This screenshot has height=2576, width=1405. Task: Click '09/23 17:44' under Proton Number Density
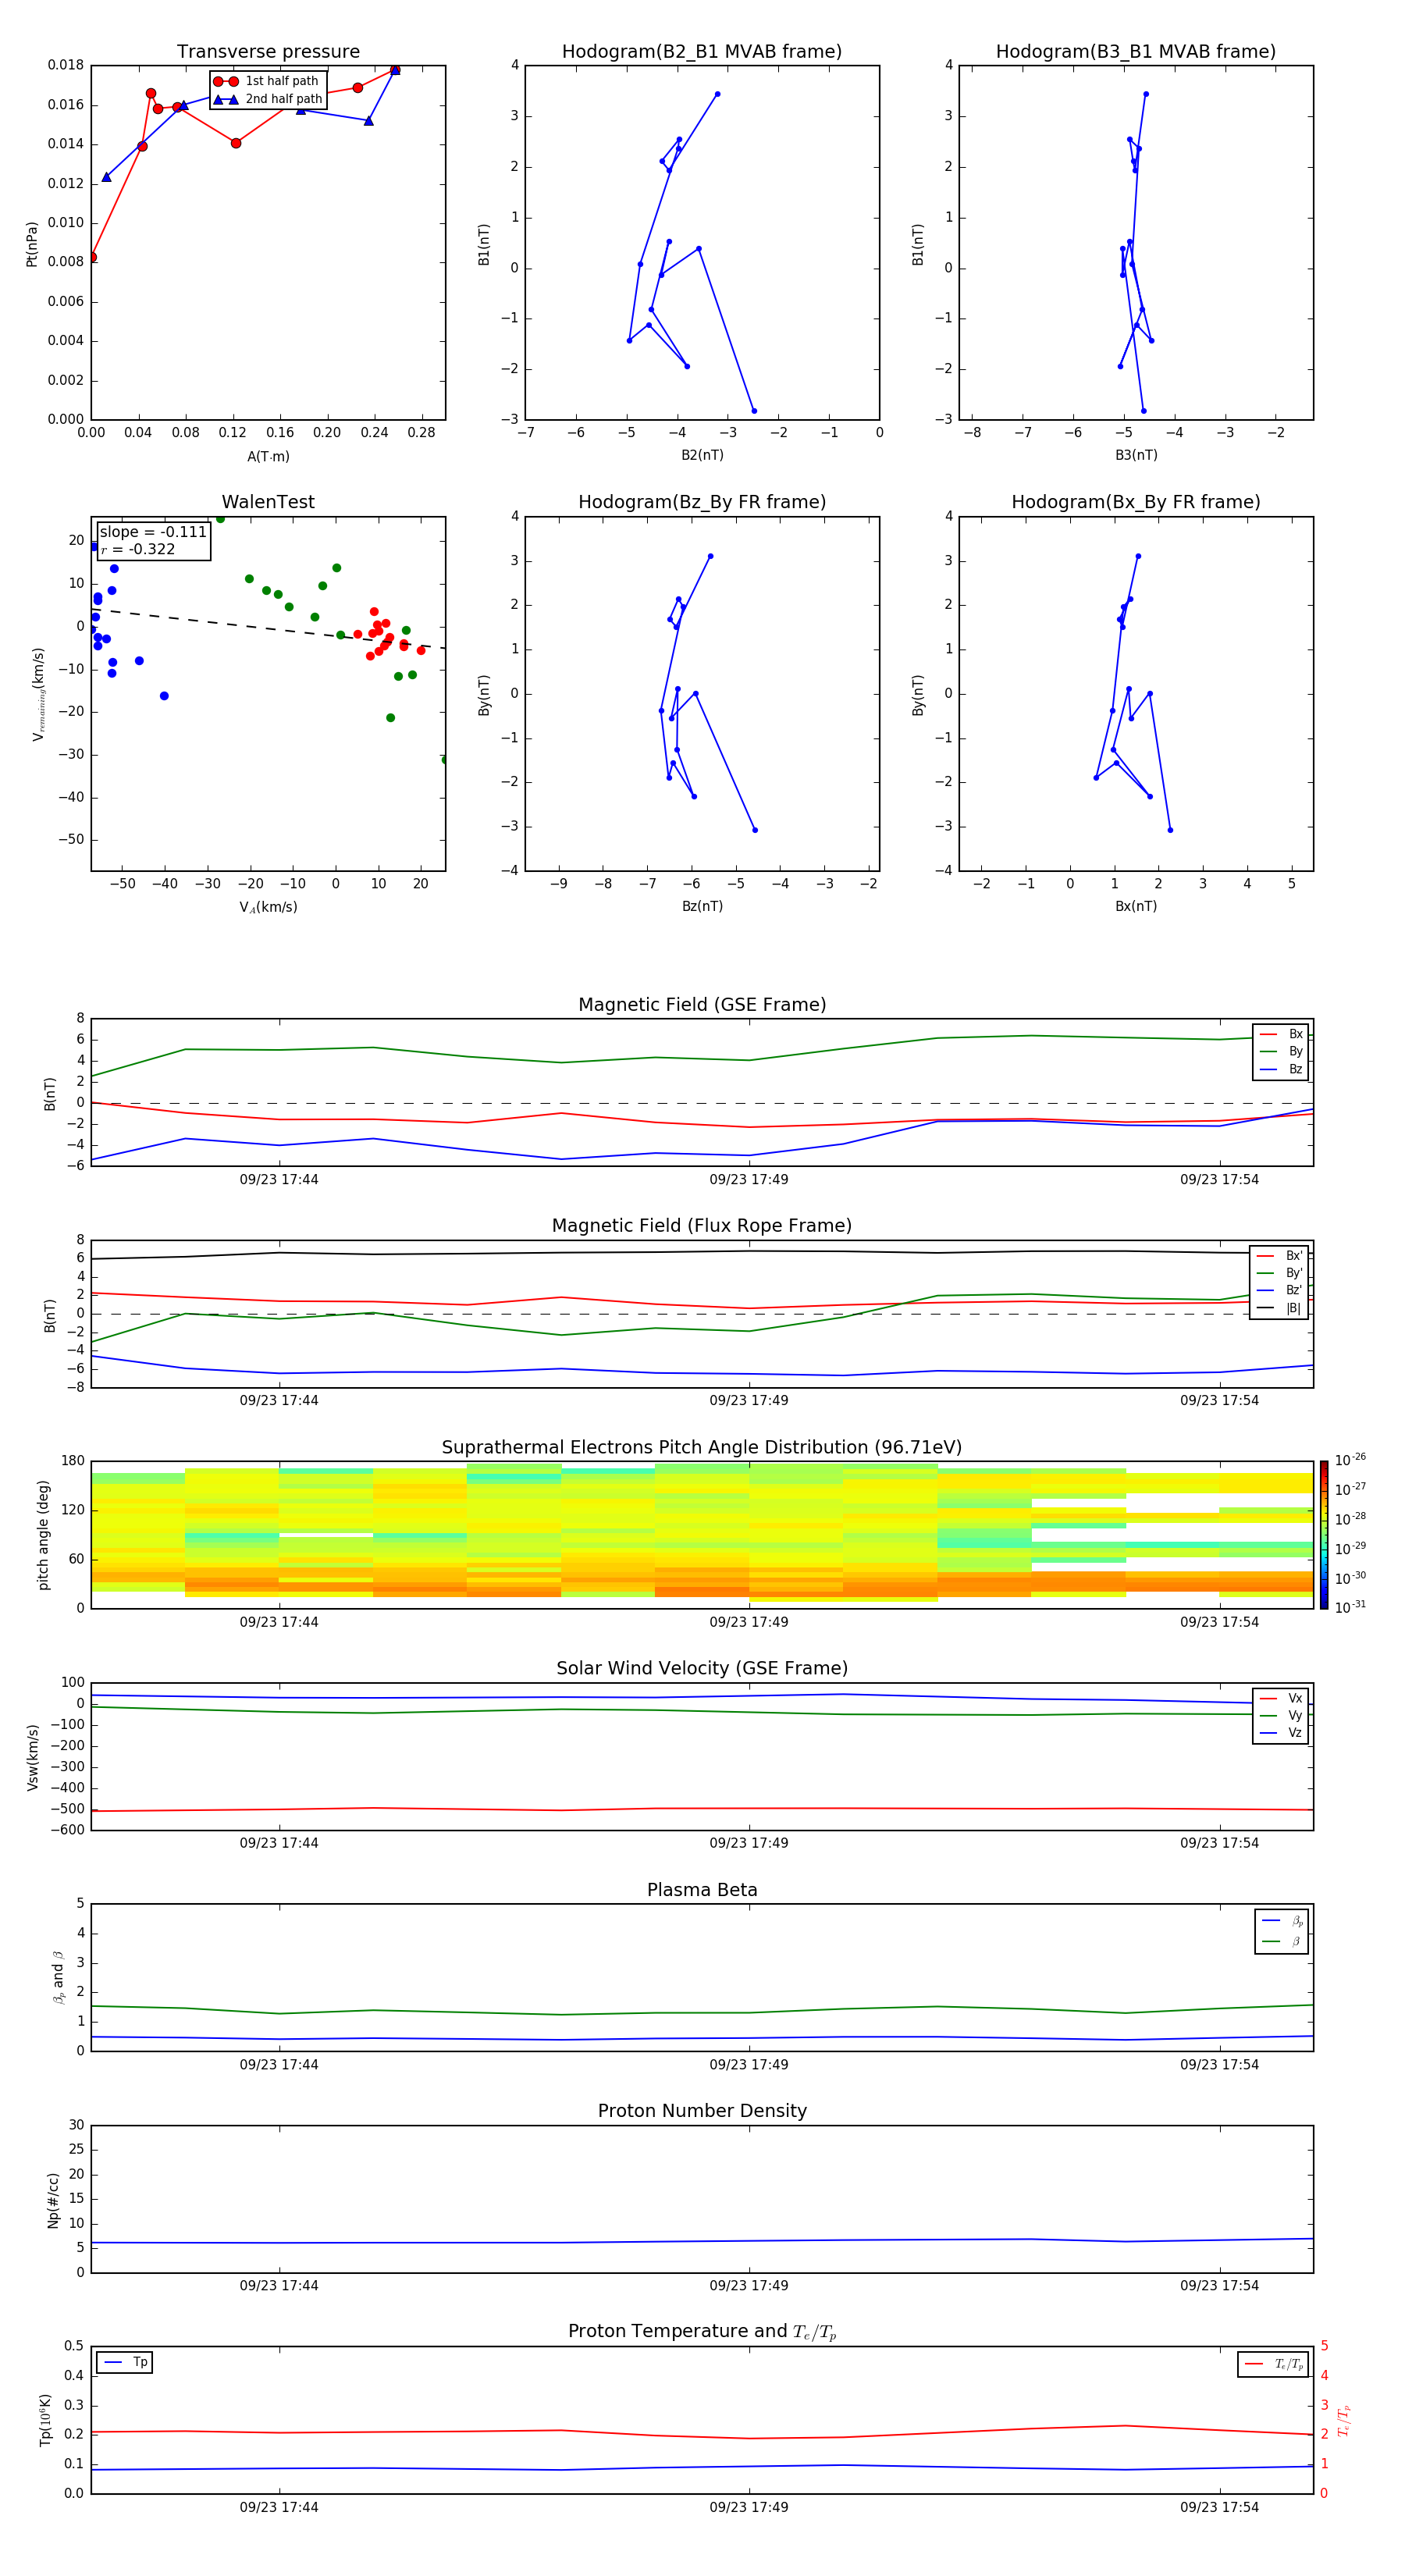pos(279,2286)
